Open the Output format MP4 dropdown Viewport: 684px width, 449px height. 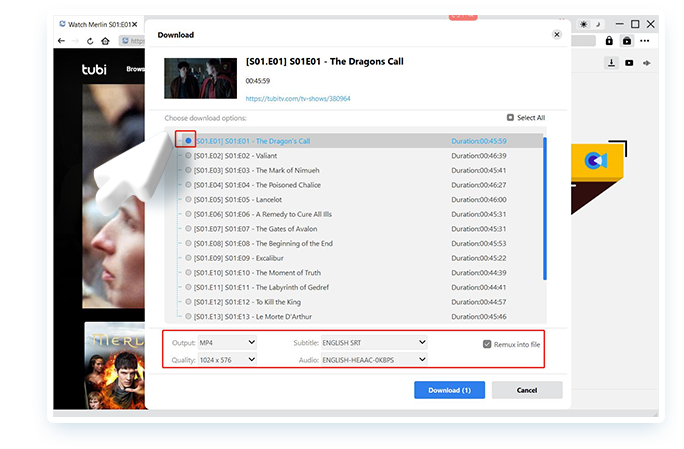tap(227, 343)
